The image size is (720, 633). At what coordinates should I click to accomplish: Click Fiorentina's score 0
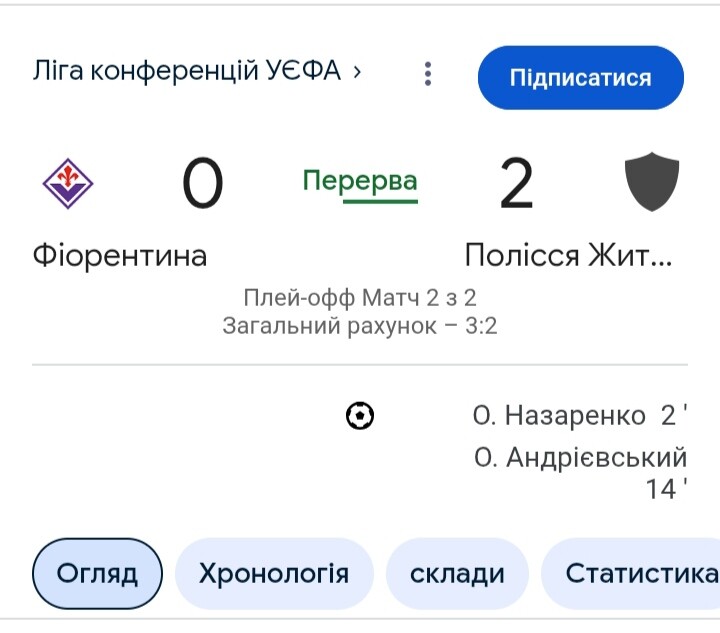click(x=203, y=183)
